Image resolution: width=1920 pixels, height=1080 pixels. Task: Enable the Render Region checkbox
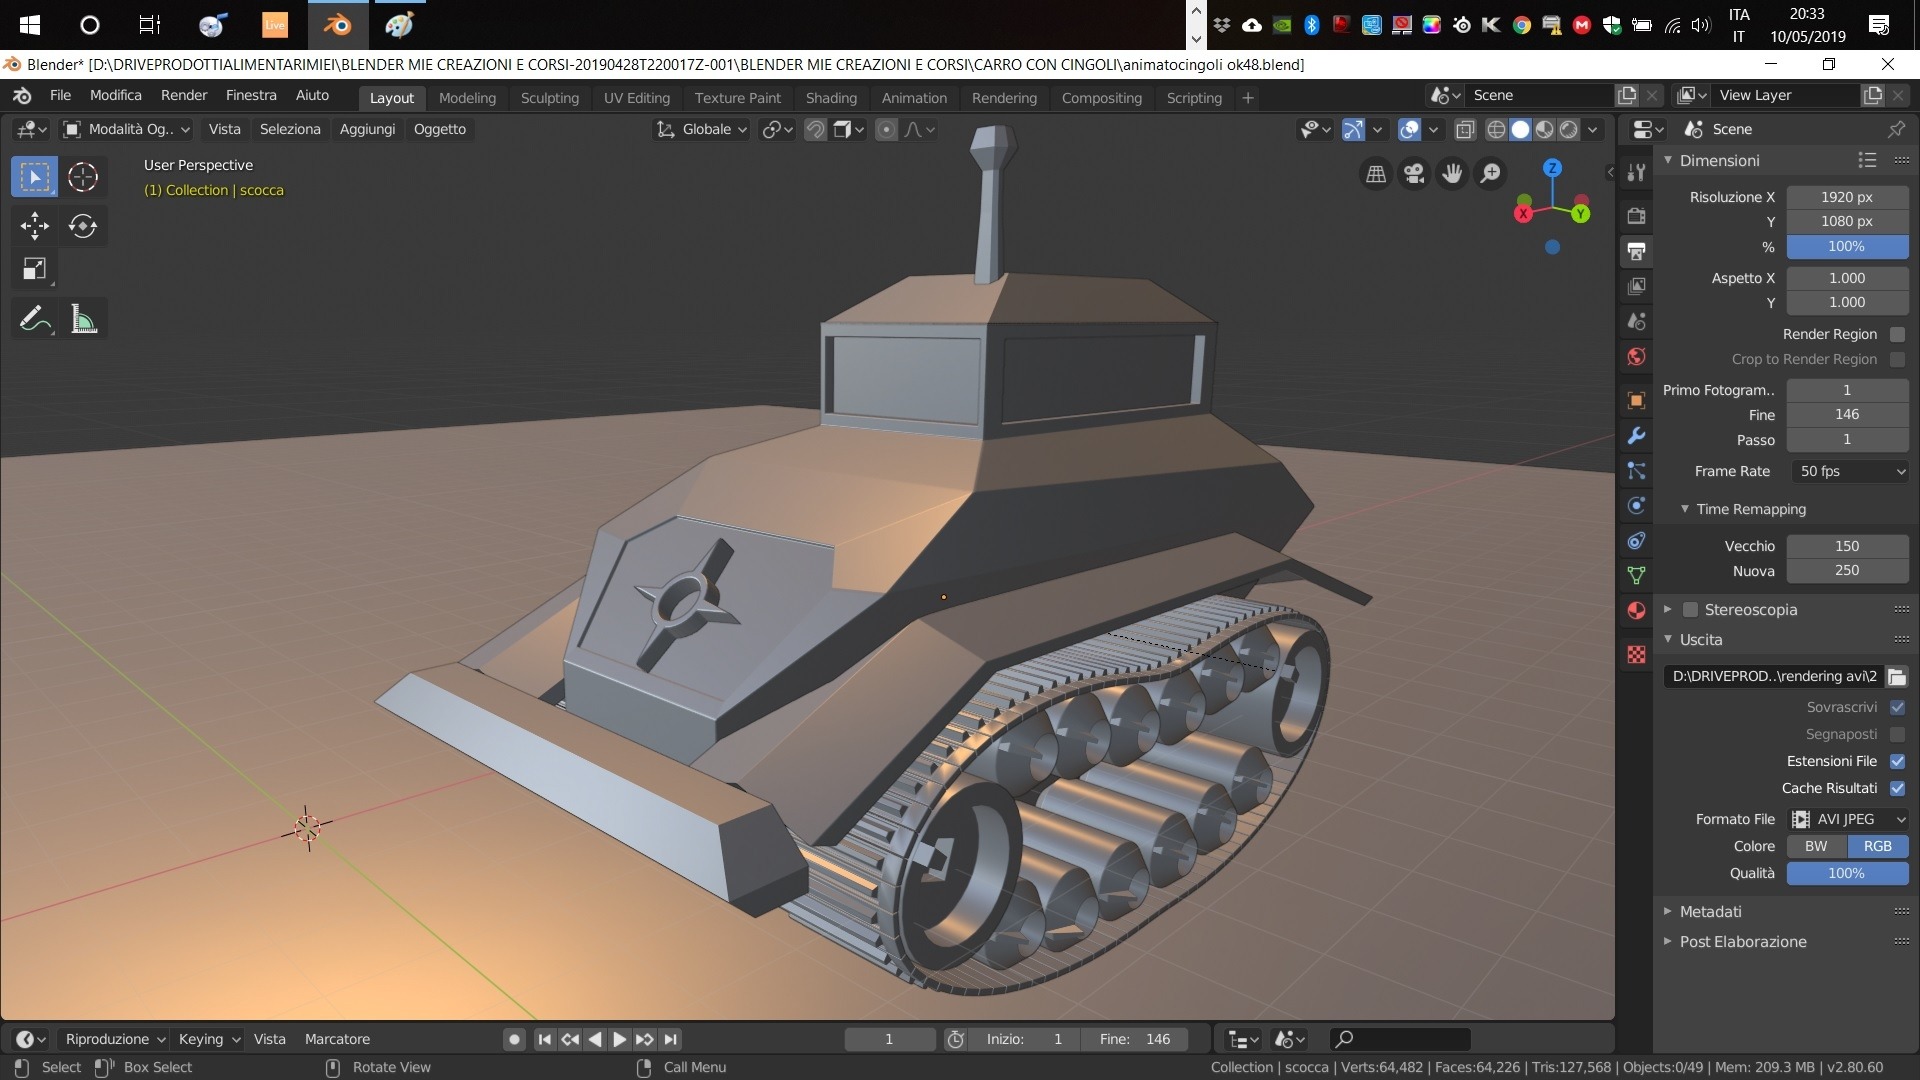coord(1897,334)
